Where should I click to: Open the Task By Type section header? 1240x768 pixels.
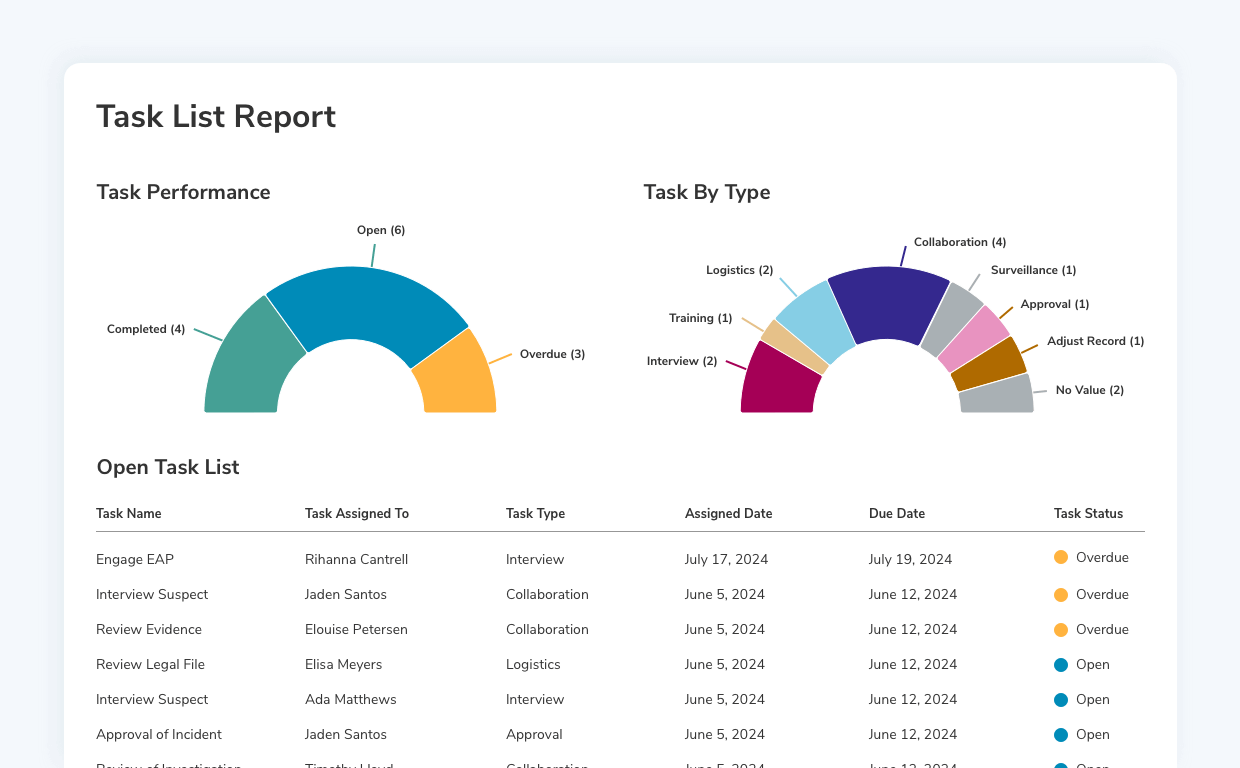tap(707, 192)
